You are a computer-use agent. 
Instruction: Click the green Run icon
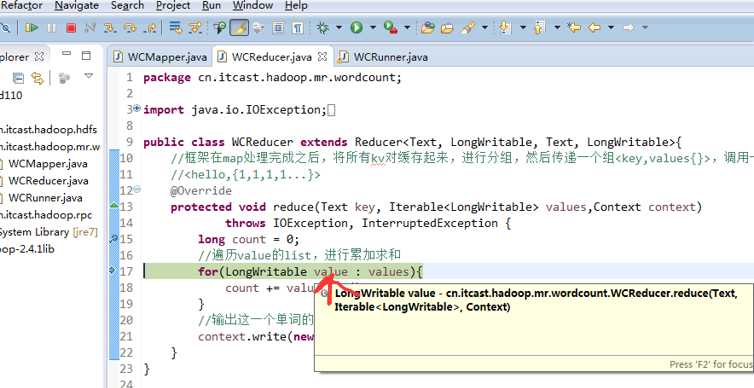pos(356,28)
